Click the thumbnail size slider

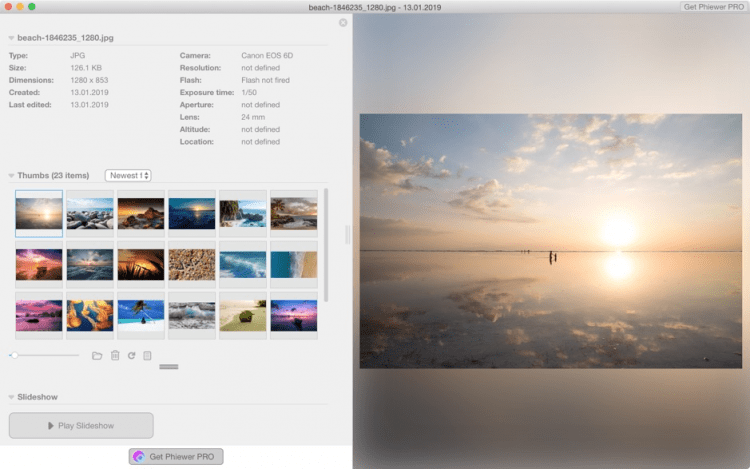(45, 355)
